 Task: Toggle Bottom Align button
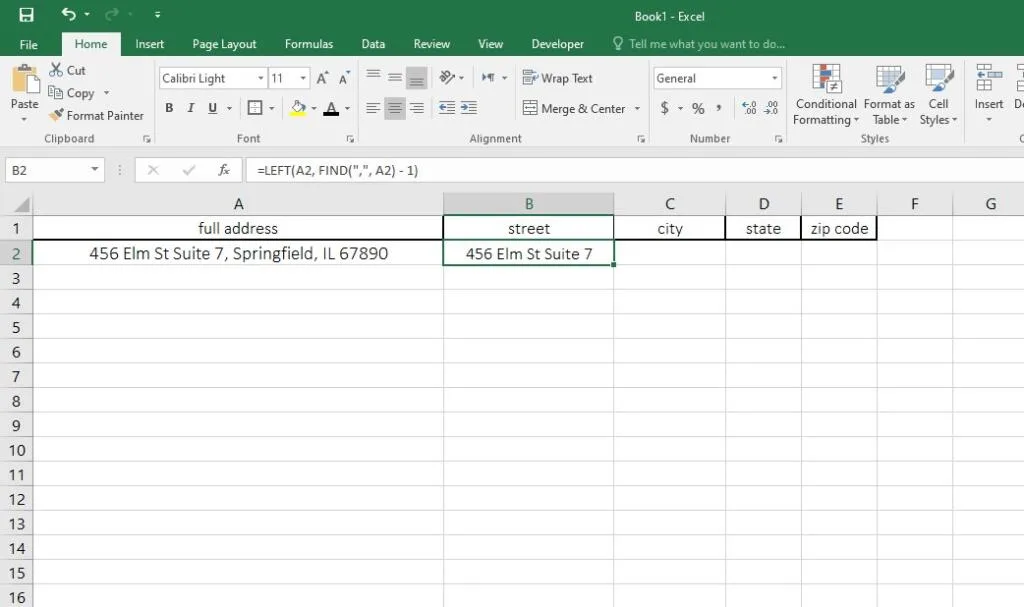[417, 77]
